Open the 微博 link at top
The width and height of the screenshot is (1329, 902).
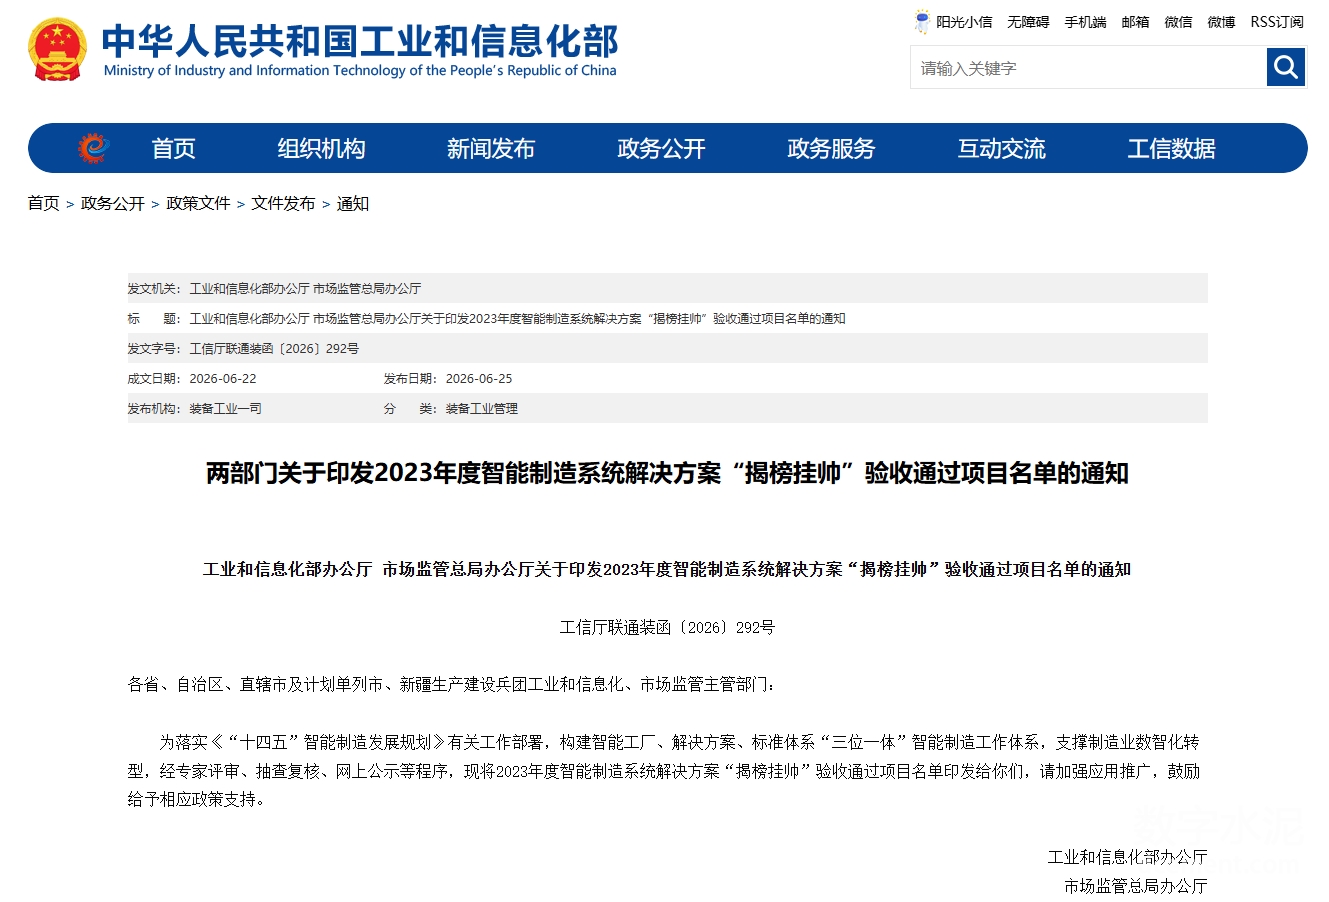pos(1221,22)
